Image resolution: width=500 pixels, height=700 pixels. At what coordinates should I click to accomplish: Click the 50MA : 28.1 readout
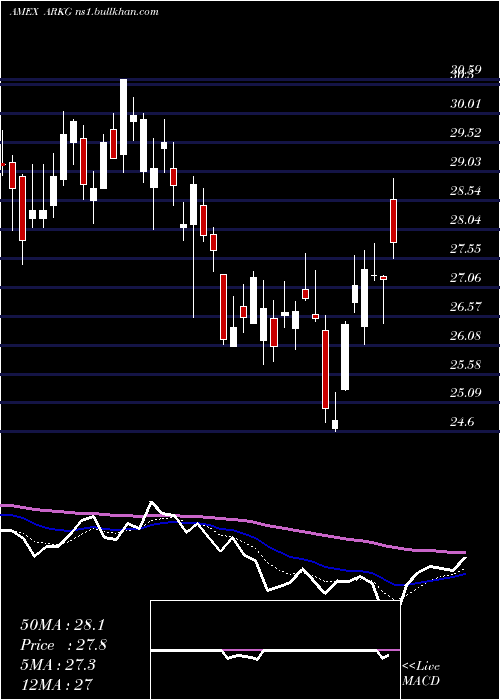click(x=62, y=625)
